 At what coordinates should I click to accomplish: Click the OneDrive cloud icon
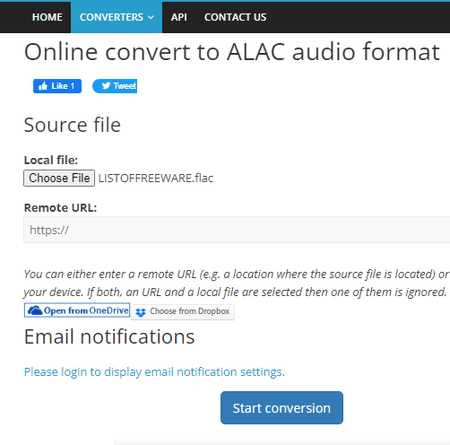tap(35, 311)
